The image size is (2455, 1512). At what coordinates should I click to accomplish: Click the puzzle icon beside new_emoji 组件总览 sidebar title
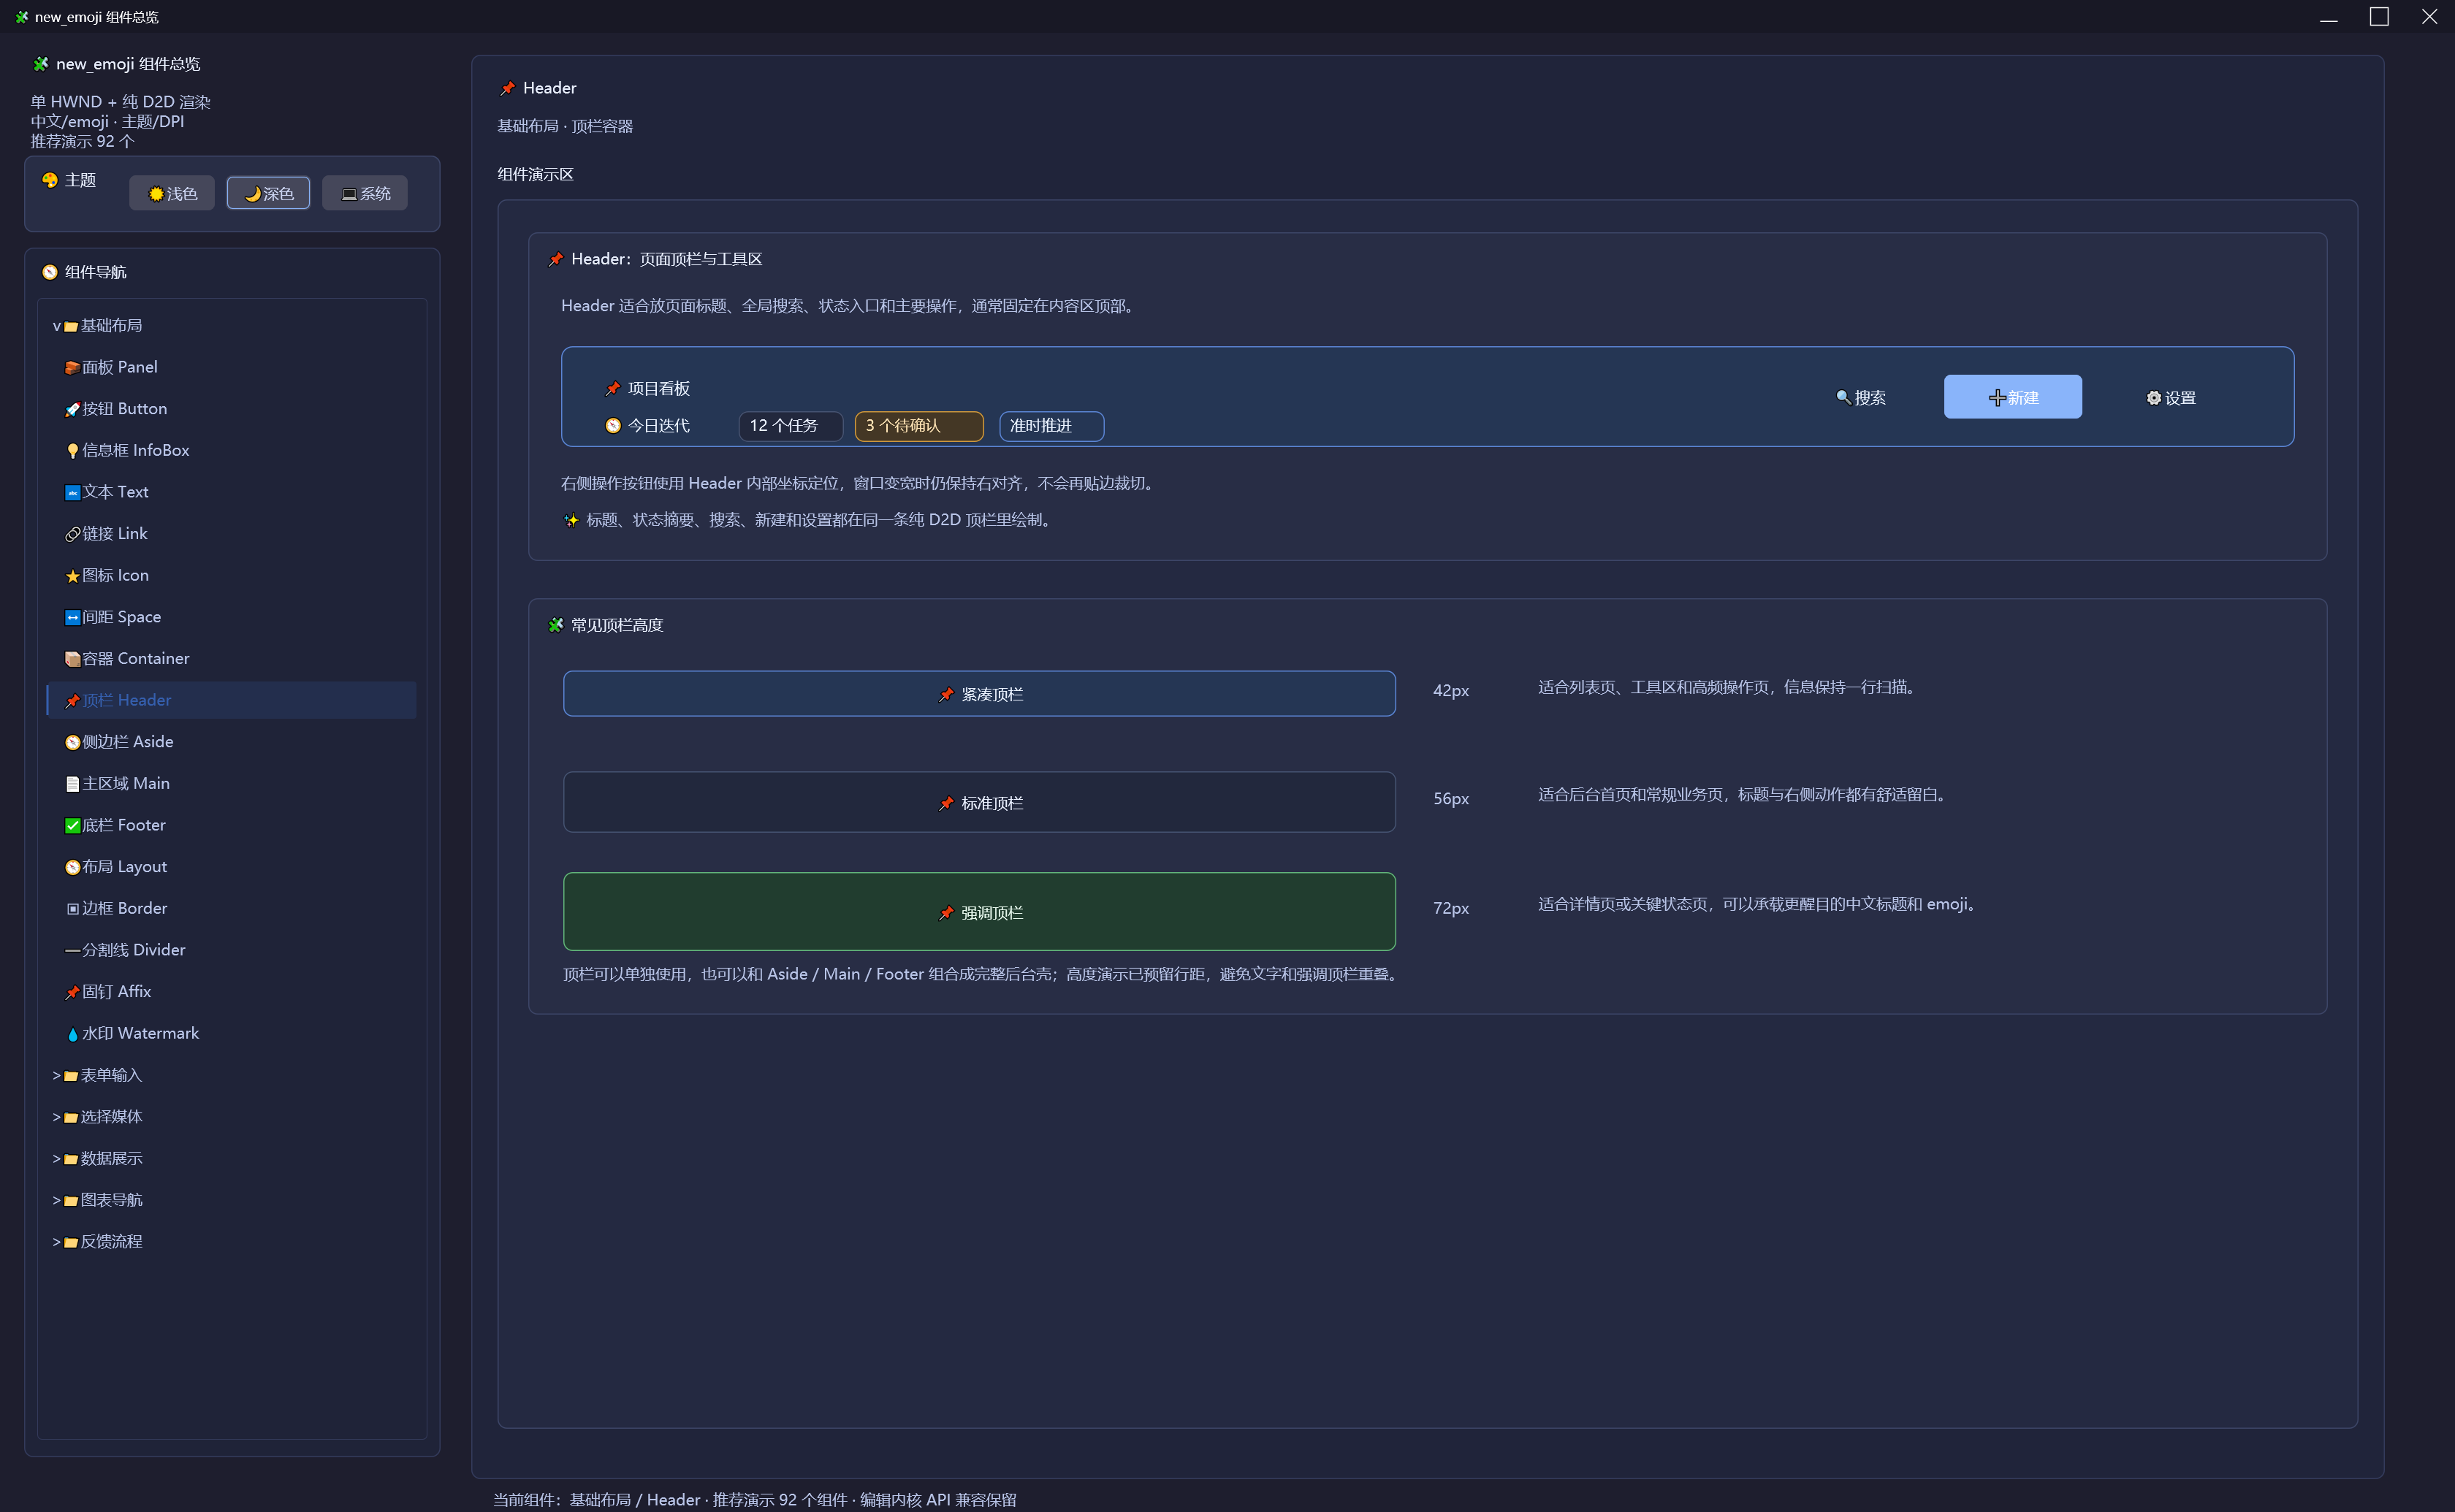tap(41, 64)
